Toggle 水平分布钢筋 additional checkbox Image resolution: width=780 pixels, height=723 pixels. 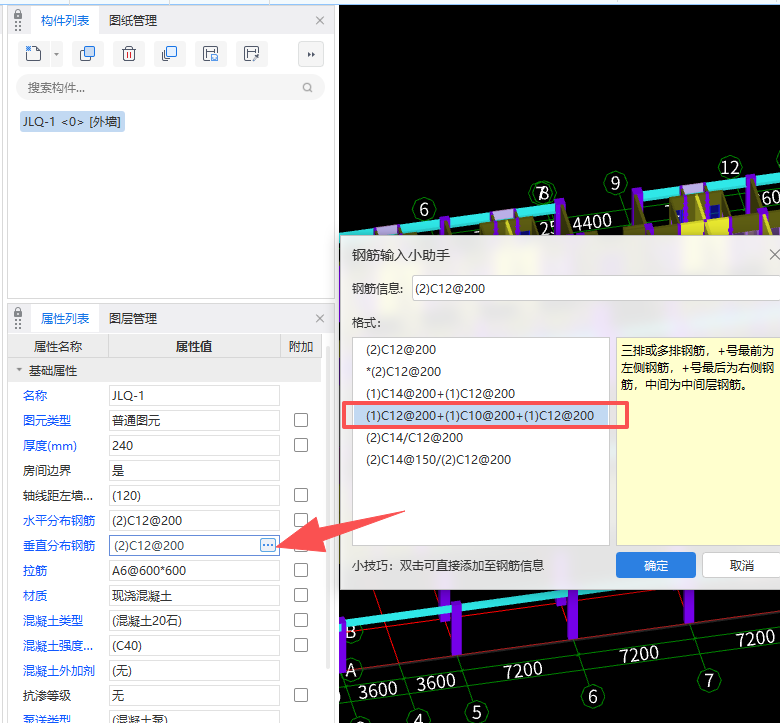pyautogui.click(x=301, y=520)
